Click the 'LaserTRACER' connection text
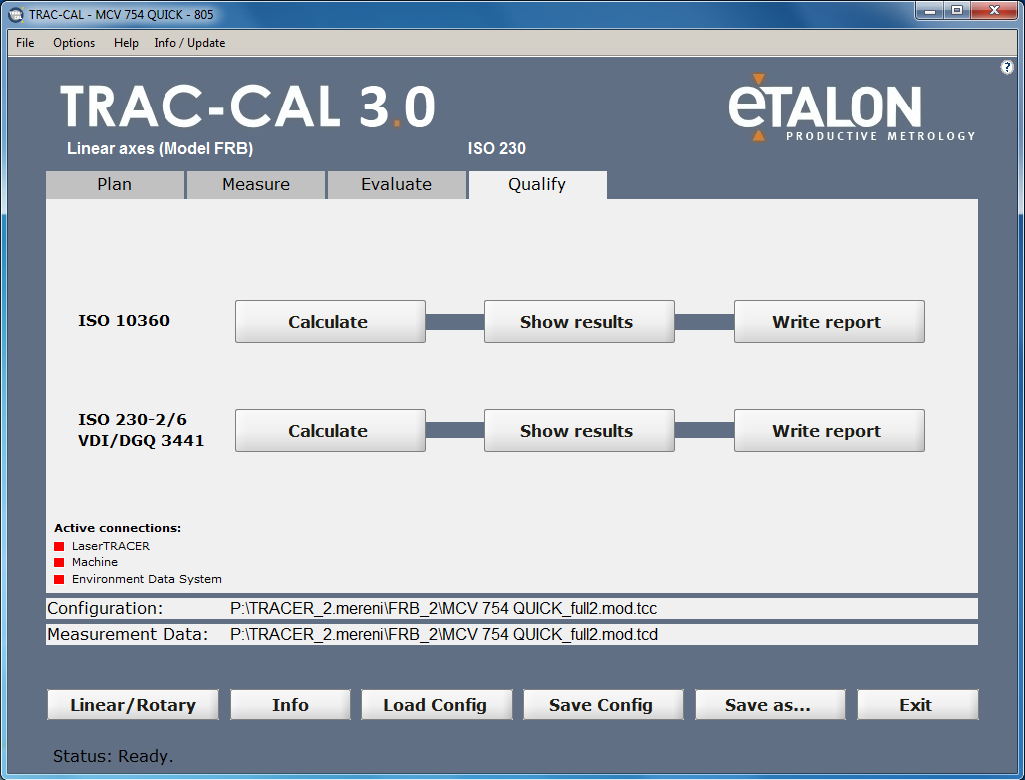Image resolution: width=1025 pixels, height=780 pixels. pyautogui.click(x=110, y=546)
